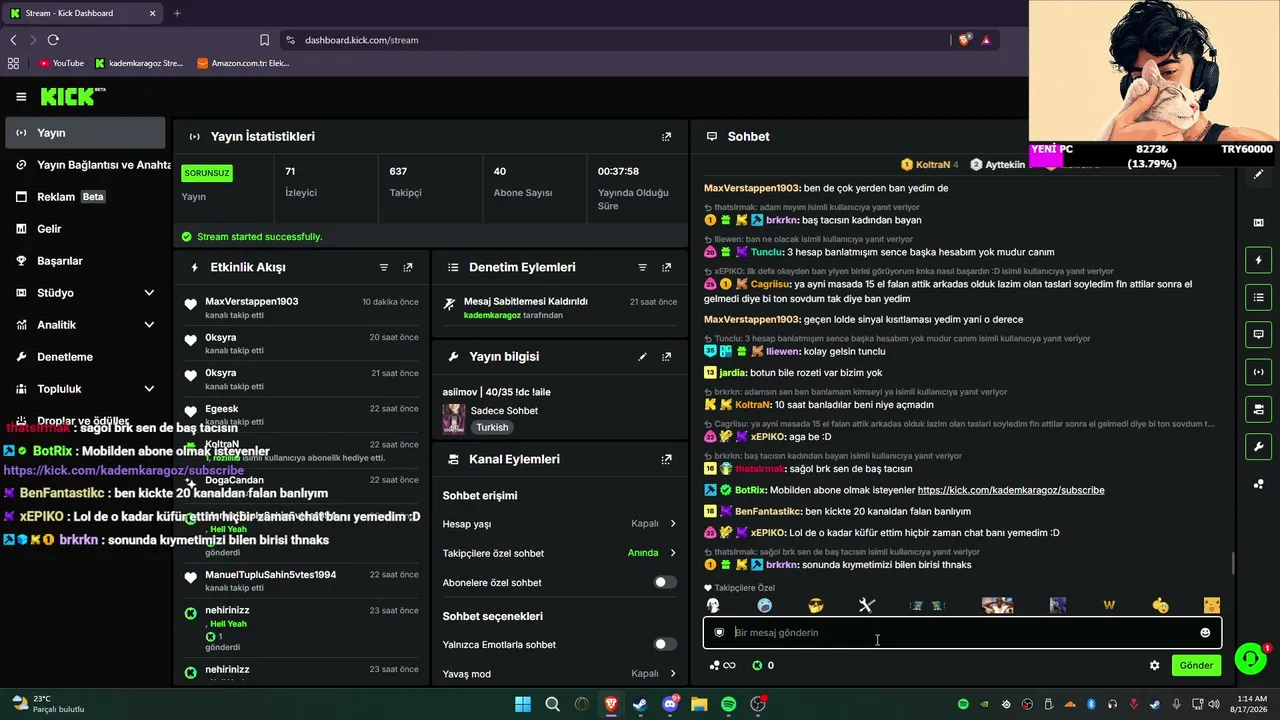Open Reklam Beta sidebar item
Screen dimensions: 1280x720
point(86,197)
